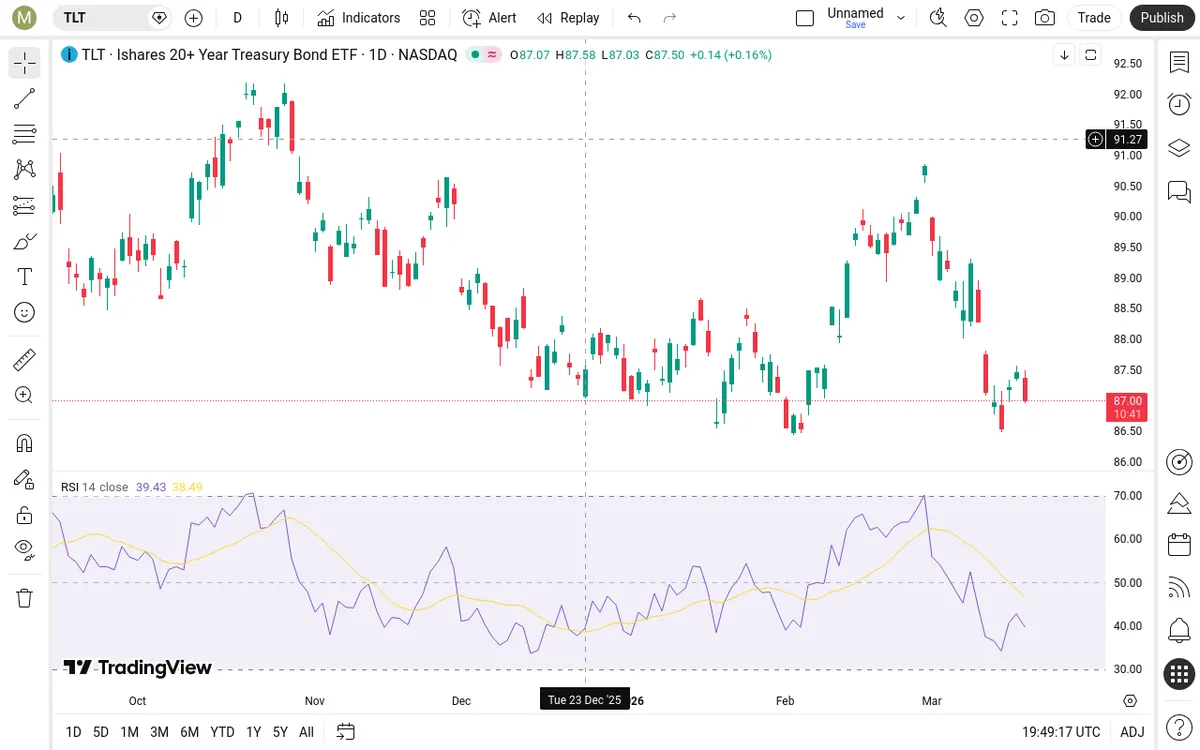Open the user profile M avatar
1200x750 pixels.
click(x=25, y=17)
